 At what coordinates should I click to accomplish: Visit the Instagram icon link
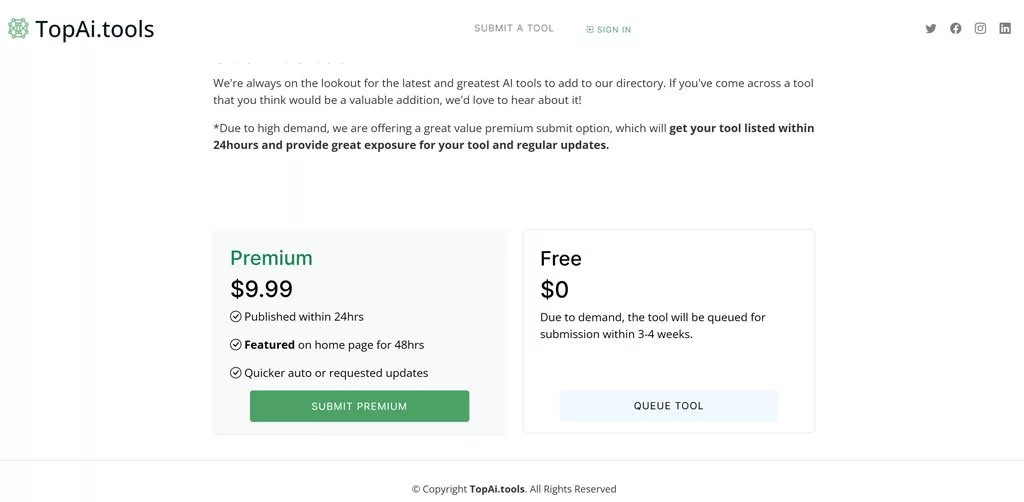click(x=981, y=29)
